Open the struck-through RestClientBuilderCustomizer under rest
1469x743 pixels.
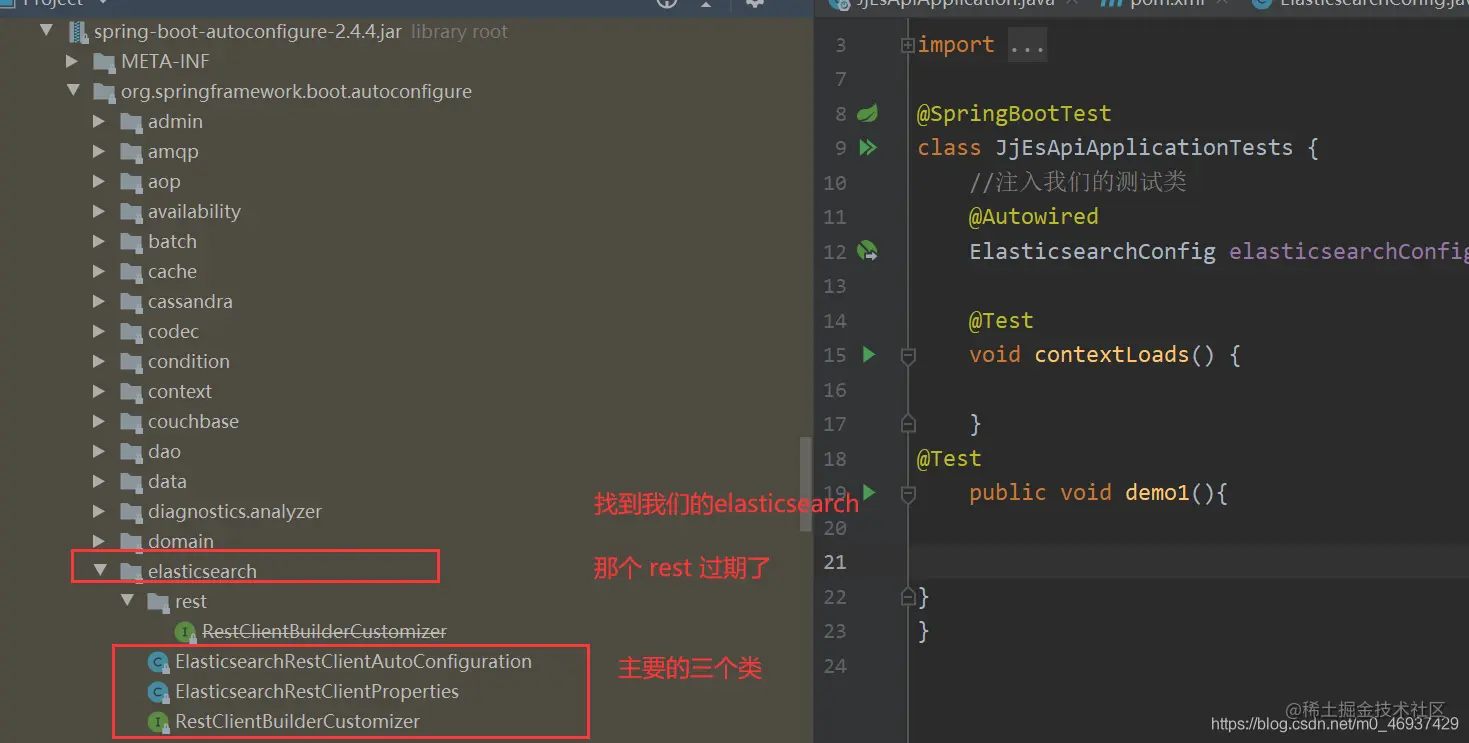tap(324, 631)
